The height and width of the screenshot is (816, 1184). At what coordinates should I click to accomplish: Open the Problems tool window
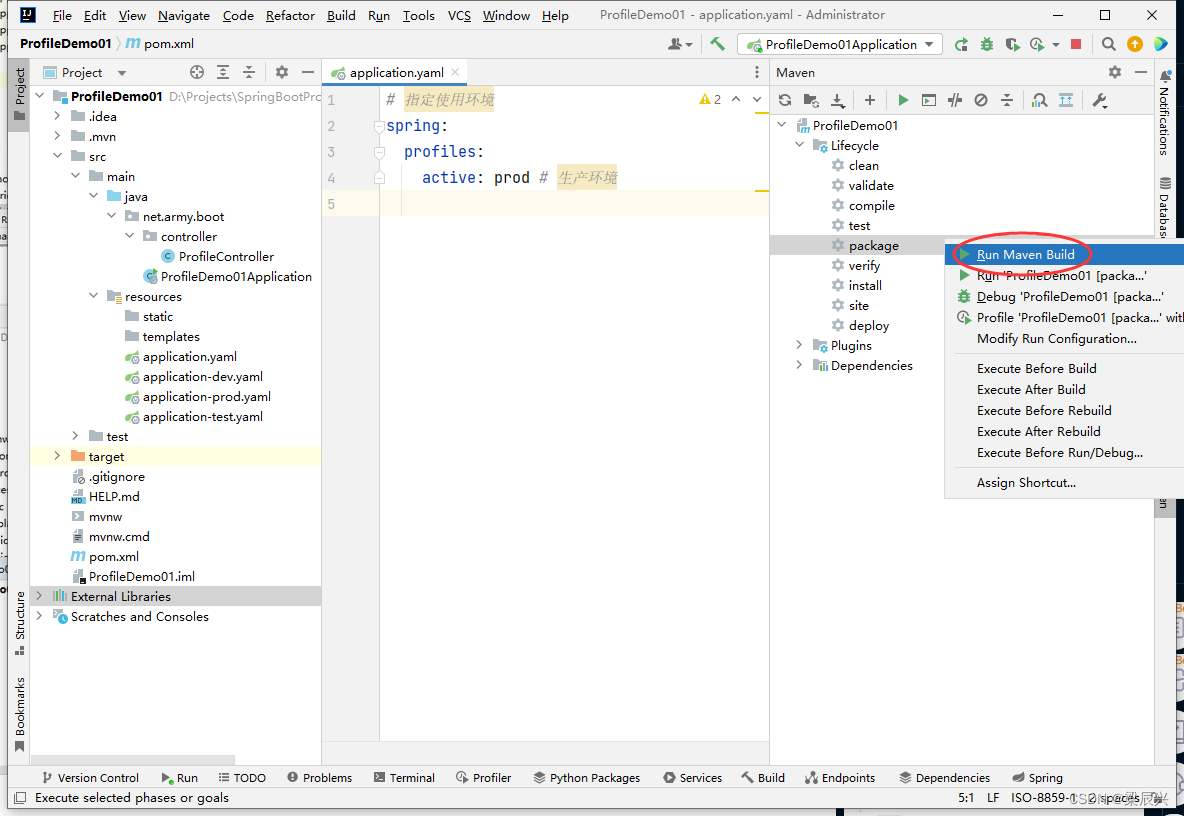319,778
